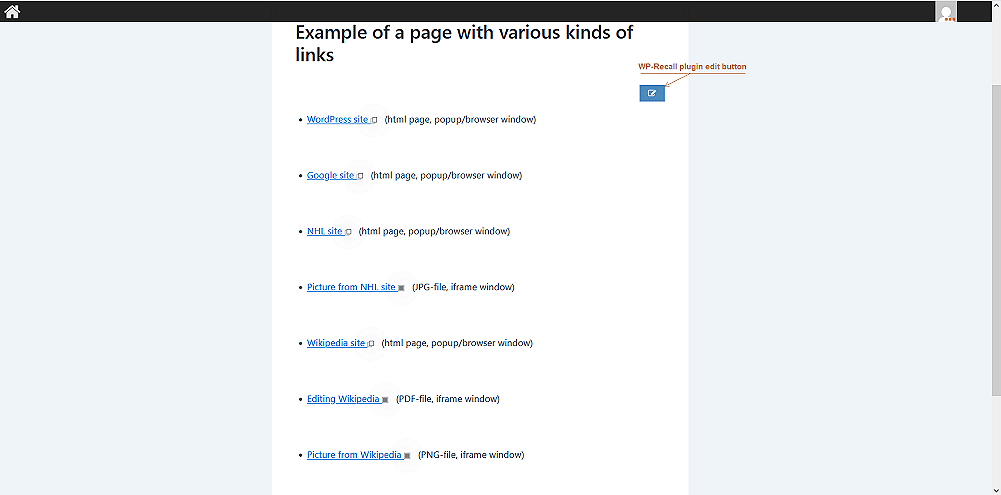Click description text beside Wikipedia site link
Screen dimensions: 1001x495
456,343
